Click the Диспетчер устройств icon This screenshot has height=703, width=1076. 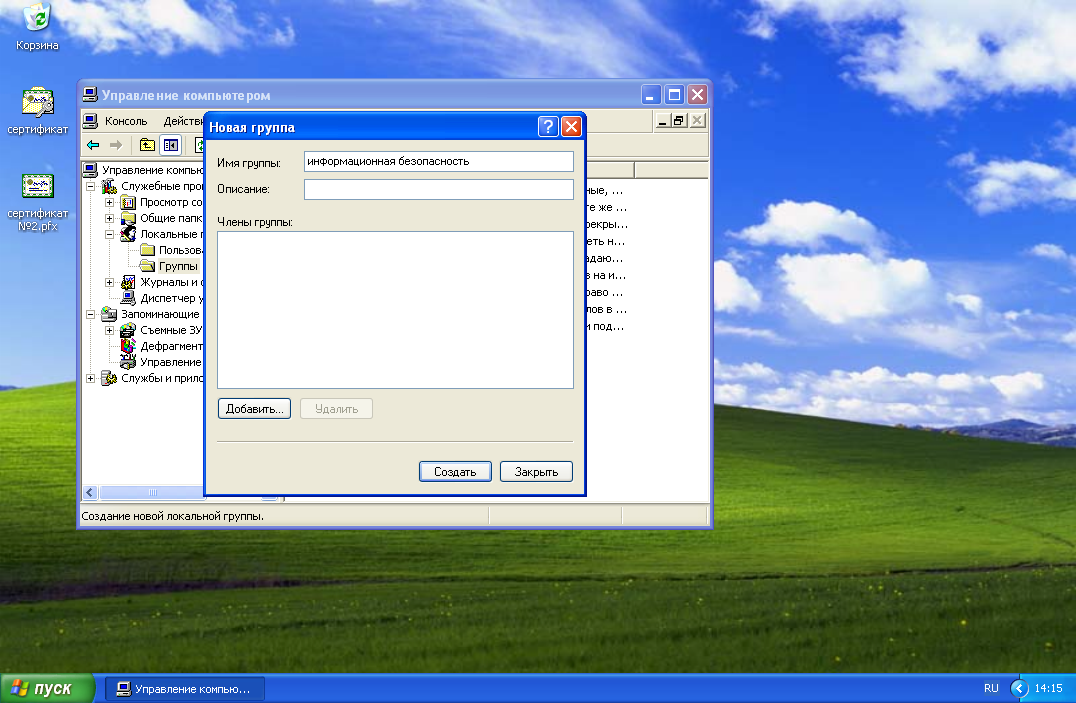128,298
